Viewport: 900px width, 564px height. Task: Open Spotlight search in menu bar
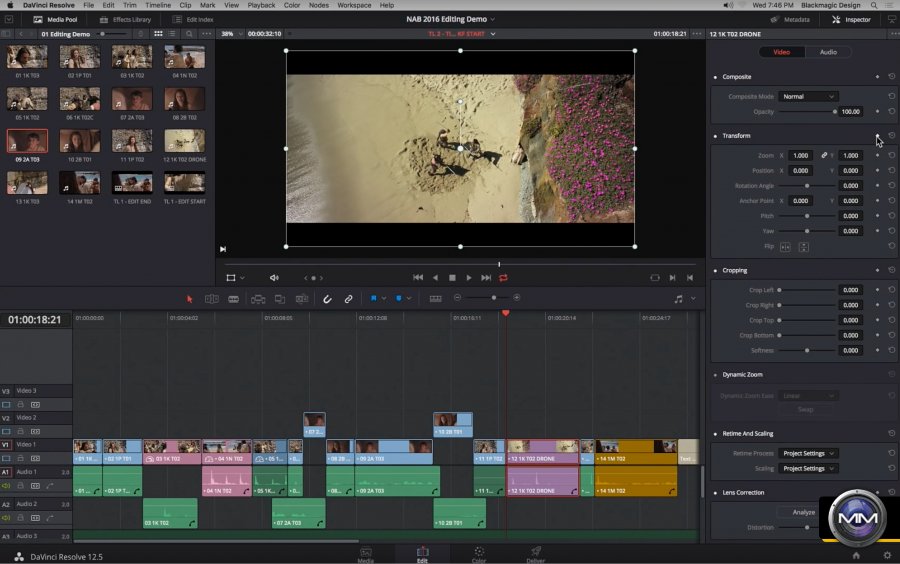[874, 5]
